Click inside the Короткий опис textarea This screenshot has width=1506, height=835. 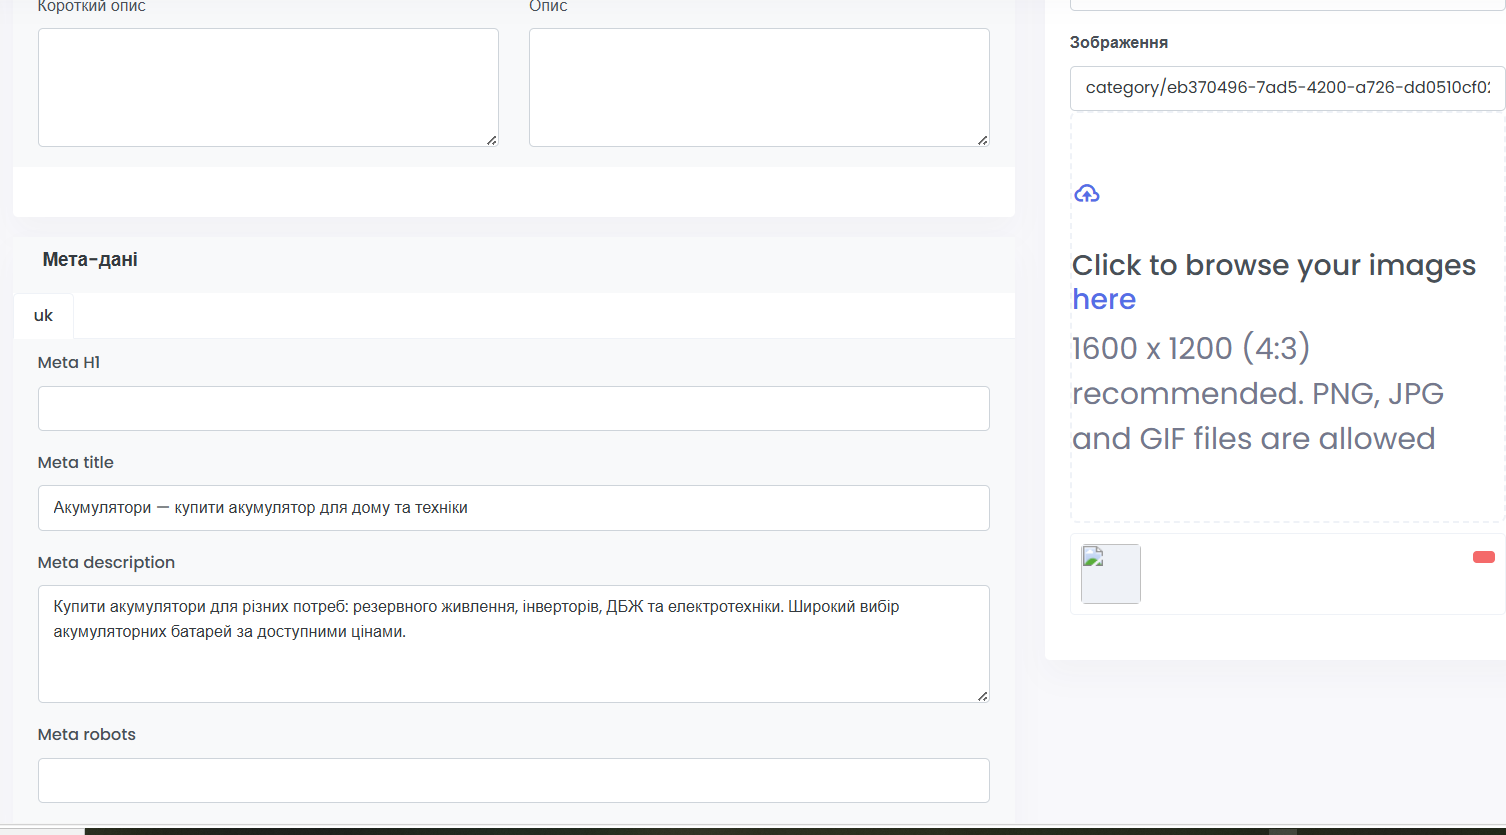(x=268, y=87)
